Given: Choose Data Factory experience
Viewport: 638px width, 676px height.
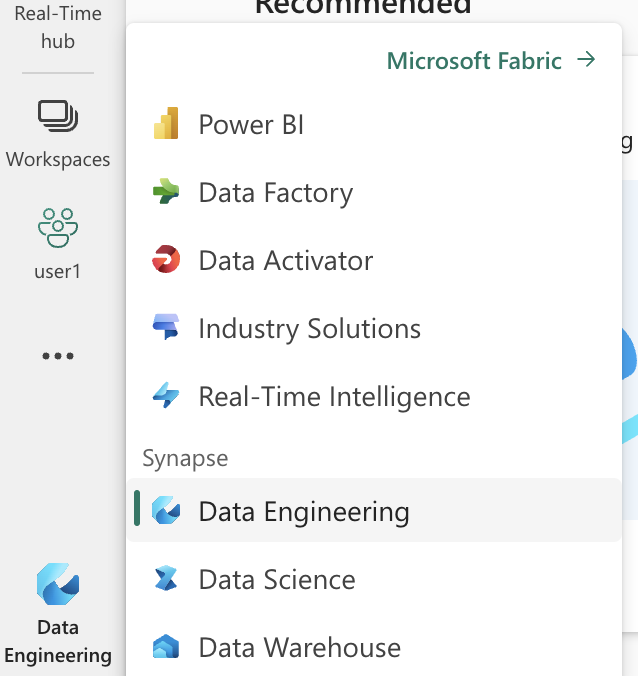Looking at the screenshot, I should point(374,192).
